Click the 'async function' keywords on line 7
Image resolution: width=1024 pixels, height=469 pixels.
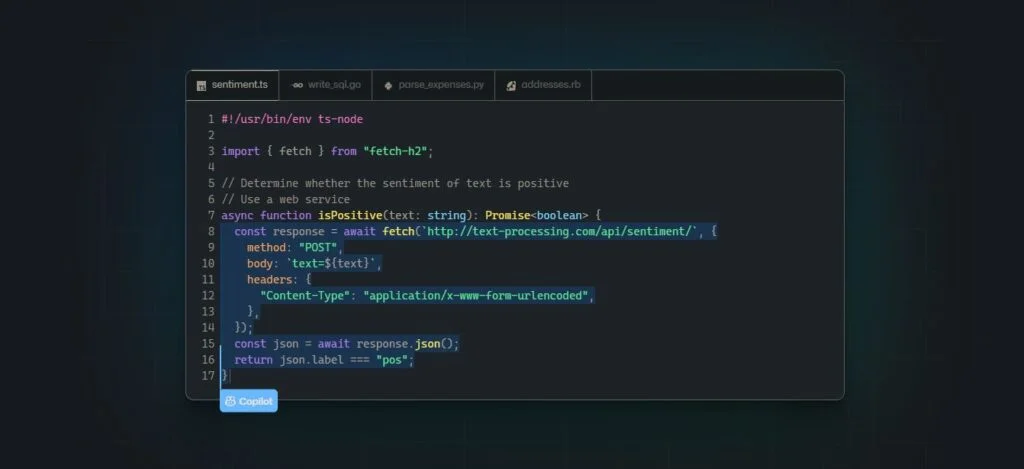coord(266,215)
